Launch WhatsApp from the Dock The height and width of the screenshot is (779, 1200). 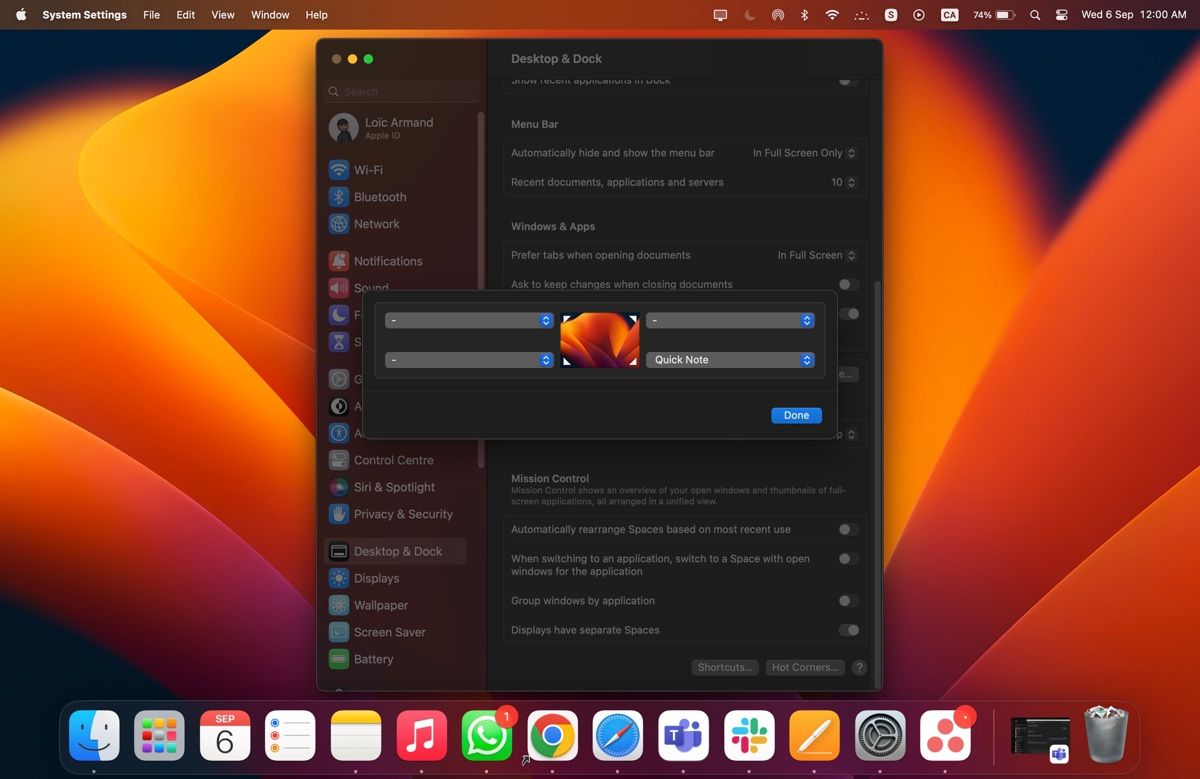[x=487, y=735]
